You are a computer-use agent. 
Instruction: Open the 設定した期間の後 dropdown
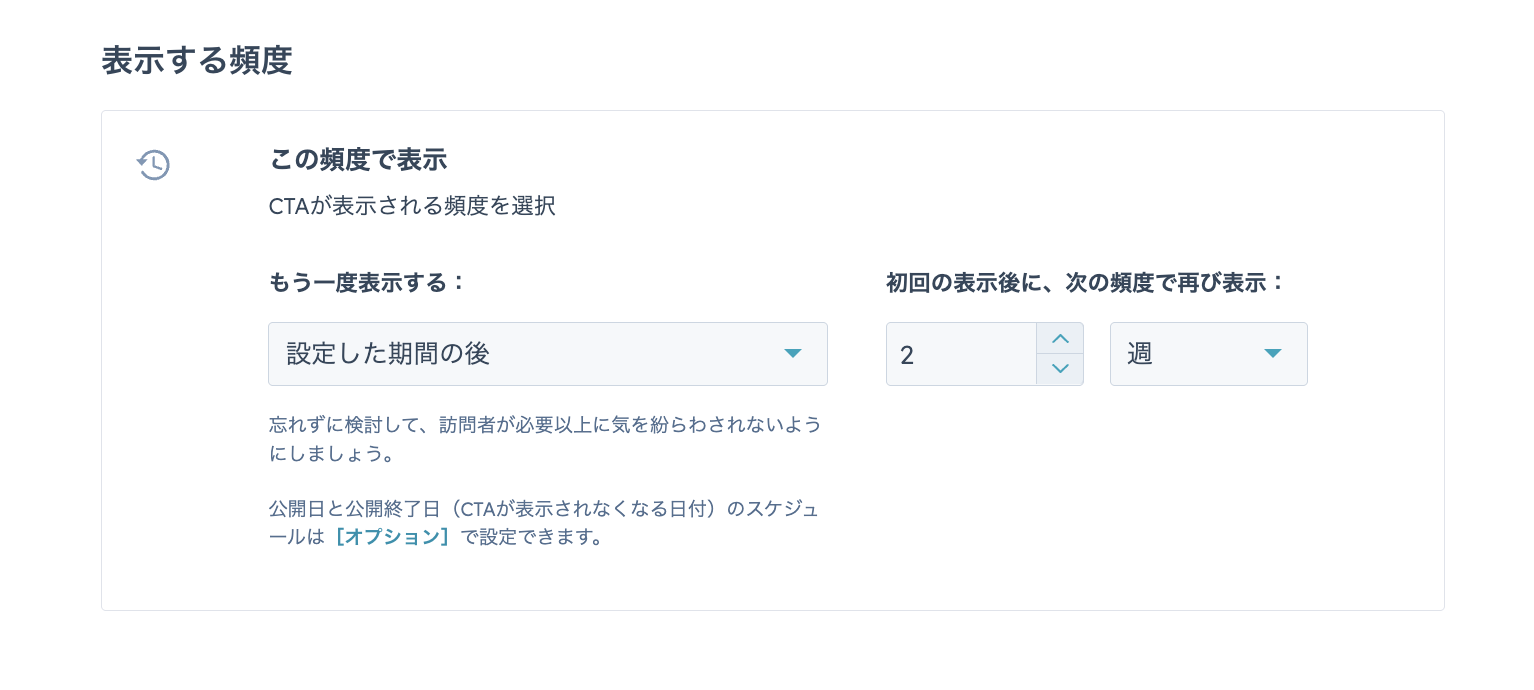tap(547, 354)
